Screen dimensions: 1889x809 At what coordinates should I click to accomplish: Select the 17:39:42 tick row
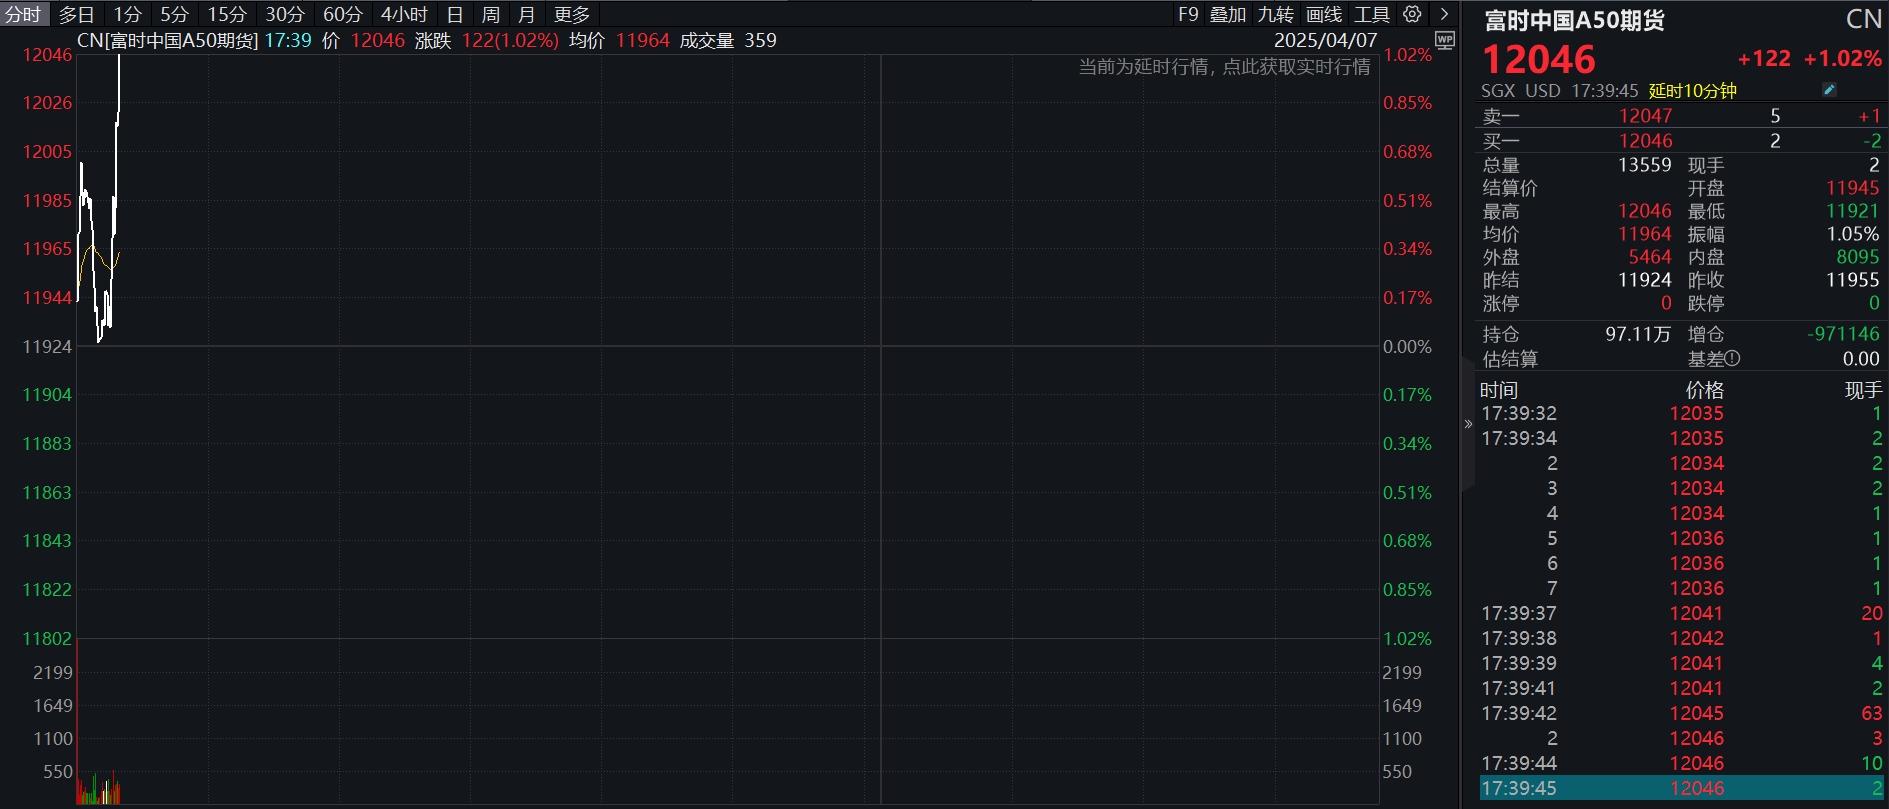pyautogui.click(x=1682, y=713)
